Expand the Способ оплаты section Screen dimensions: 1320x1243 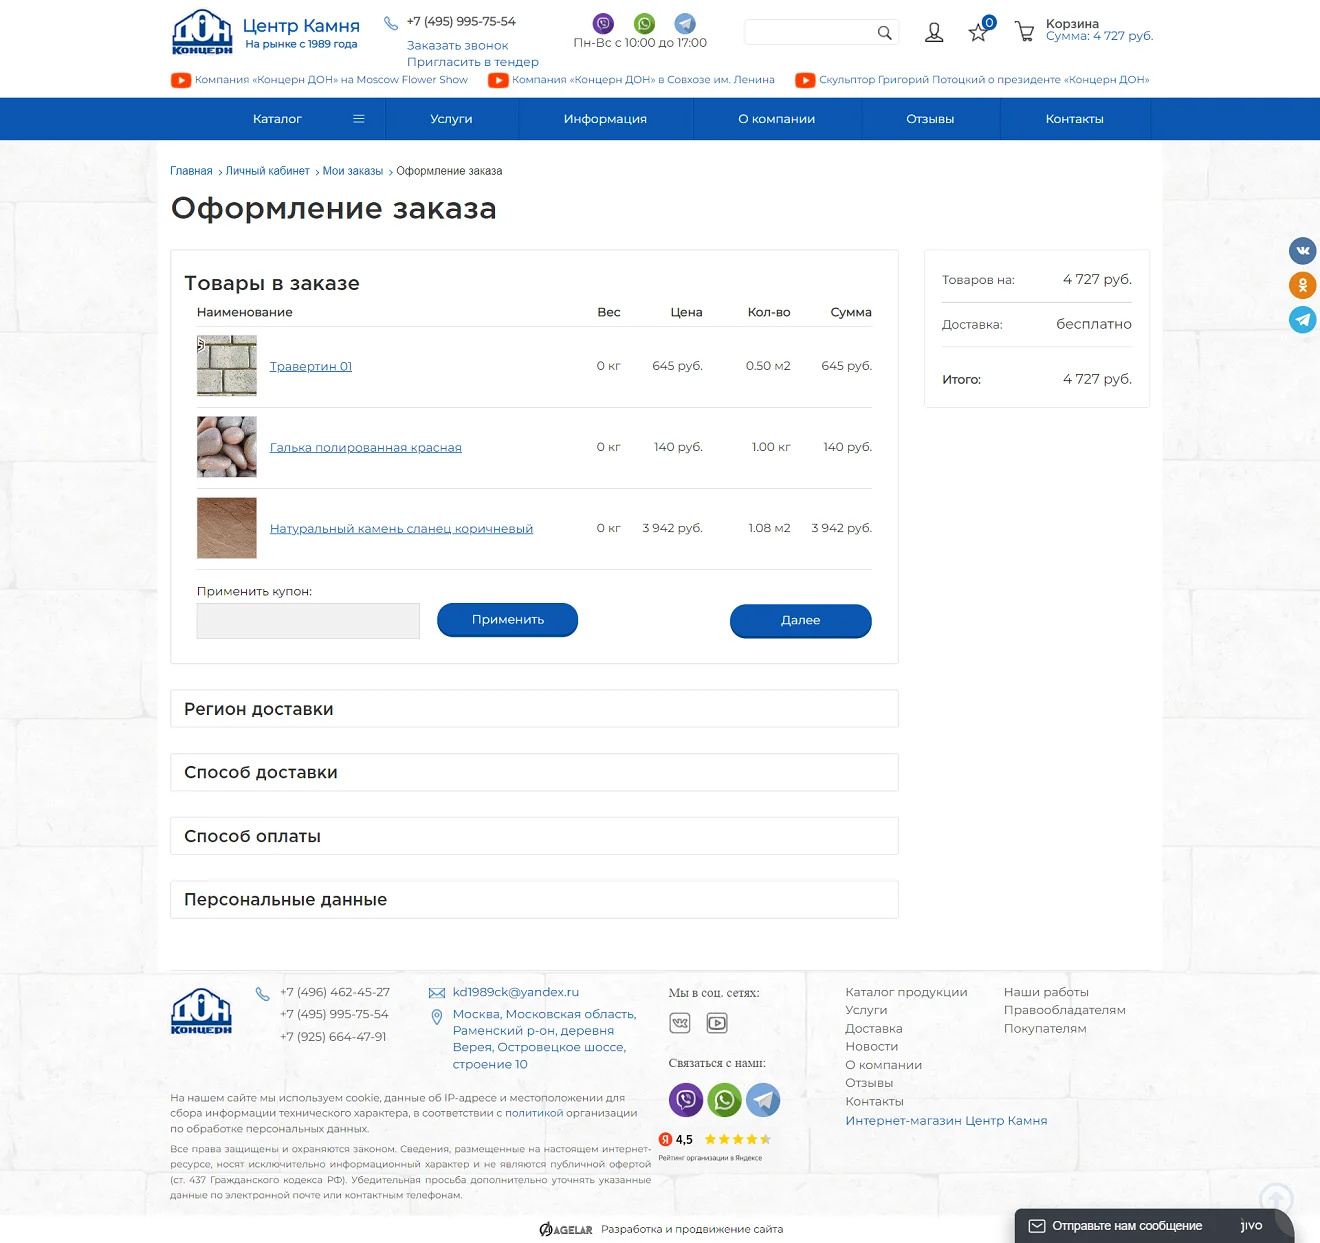coord(534,836)
